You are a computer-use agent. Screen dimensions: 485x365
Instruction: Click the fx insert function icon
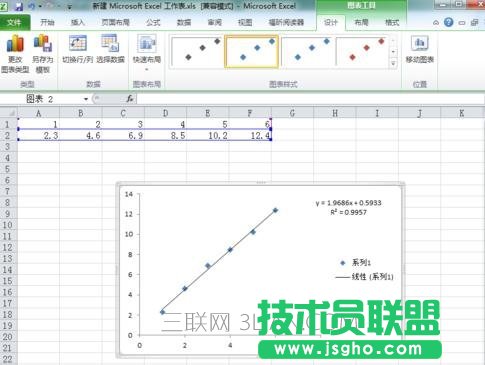click(x=130, y=99)
